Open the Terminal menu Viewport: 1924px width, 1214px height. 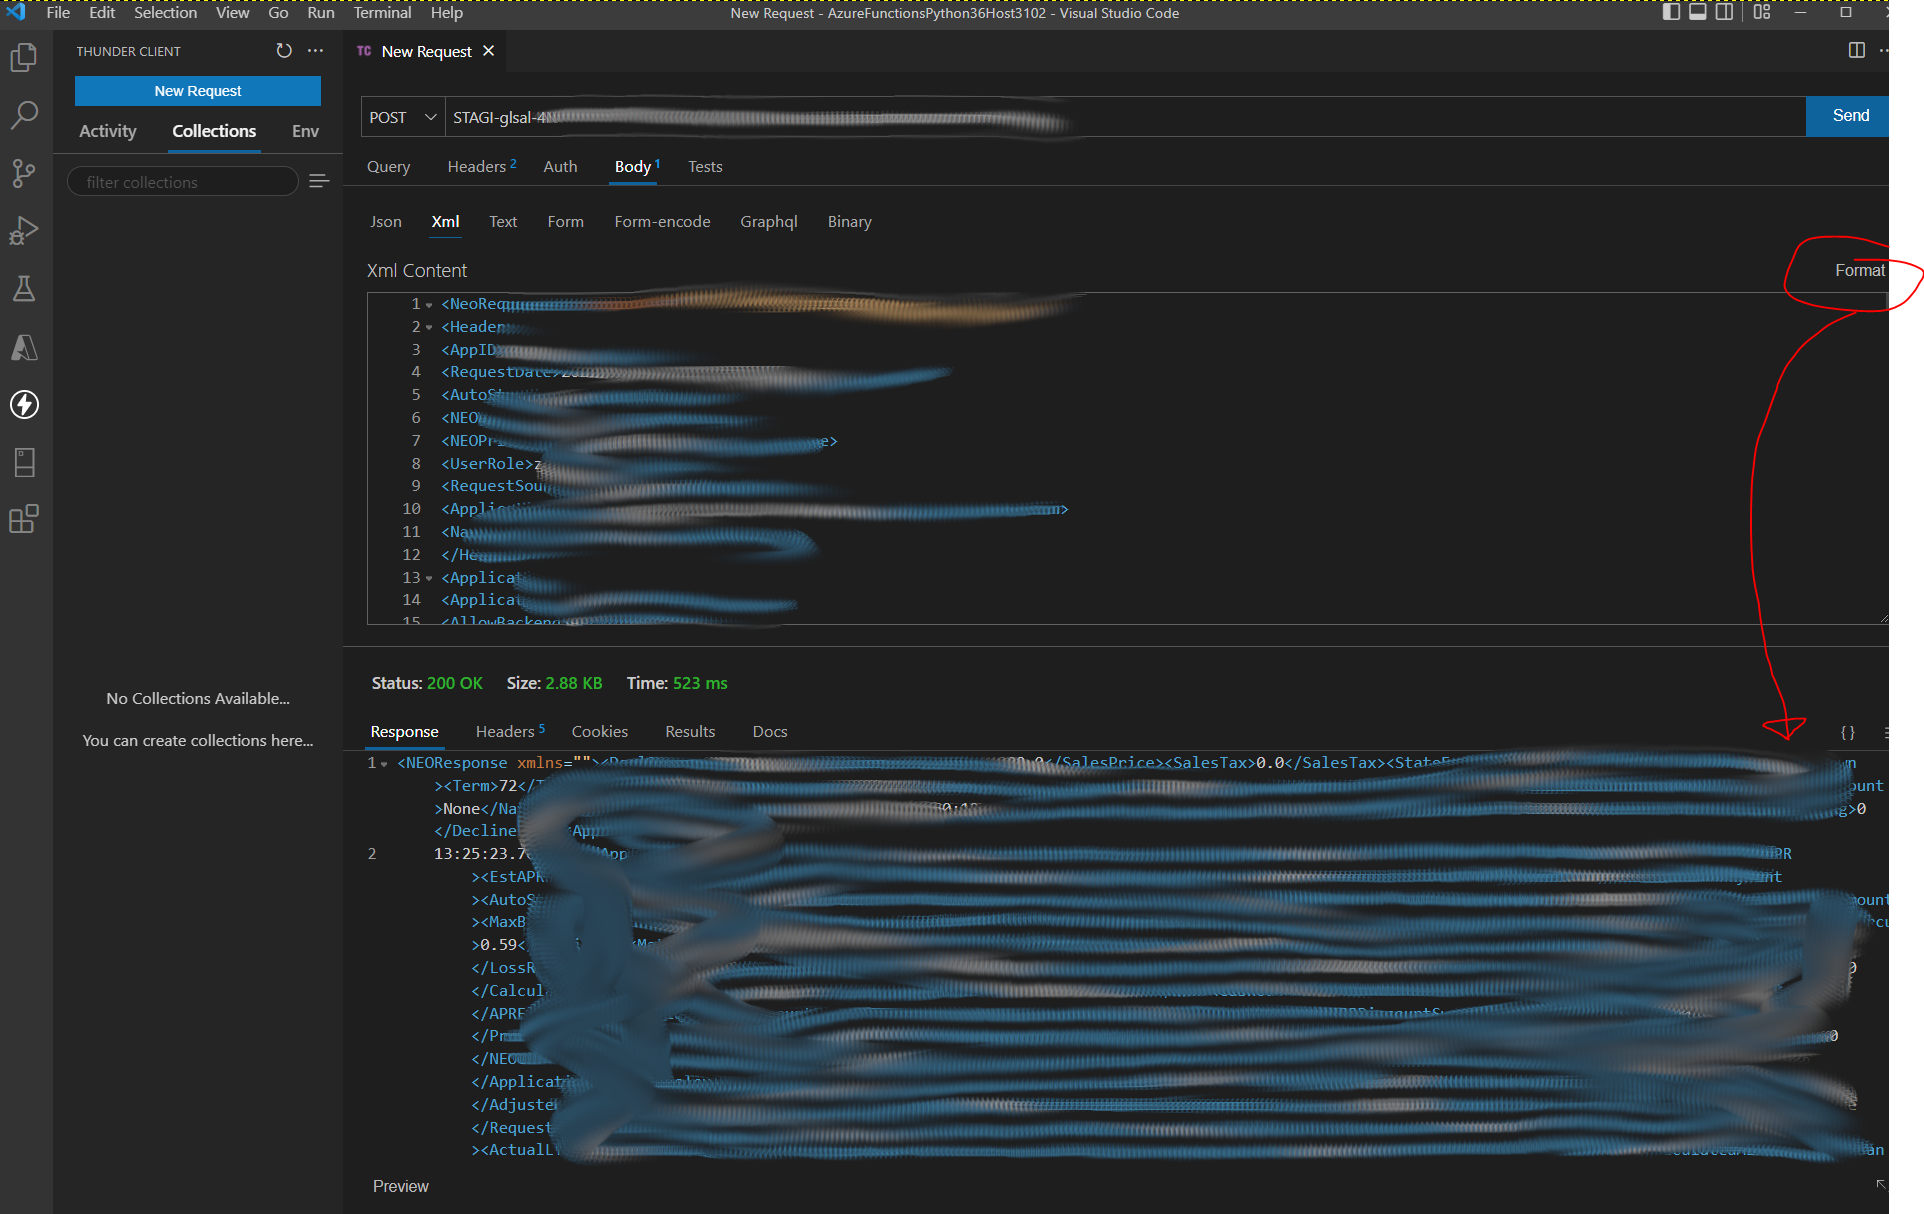[x=382, y=13]
